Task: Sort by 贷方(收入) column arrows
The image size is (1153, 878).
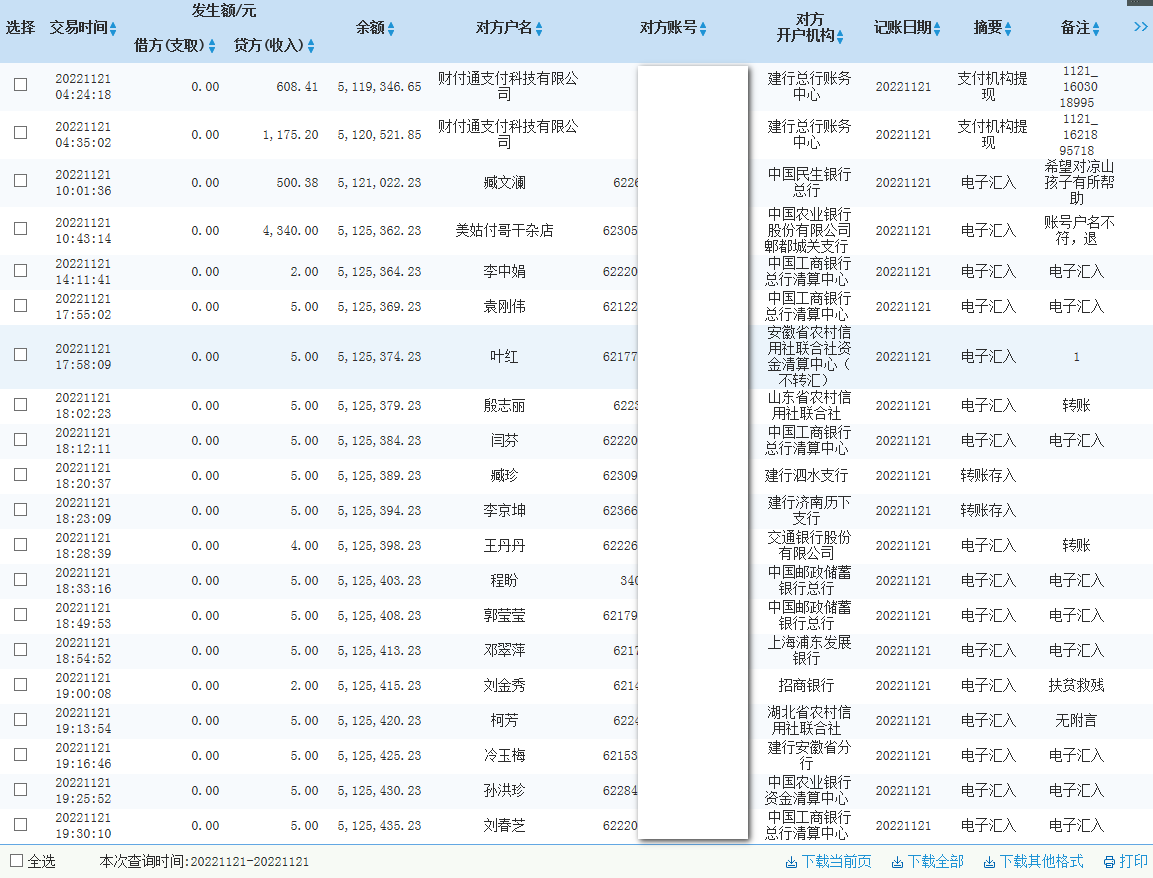Action: click(311, 46)
